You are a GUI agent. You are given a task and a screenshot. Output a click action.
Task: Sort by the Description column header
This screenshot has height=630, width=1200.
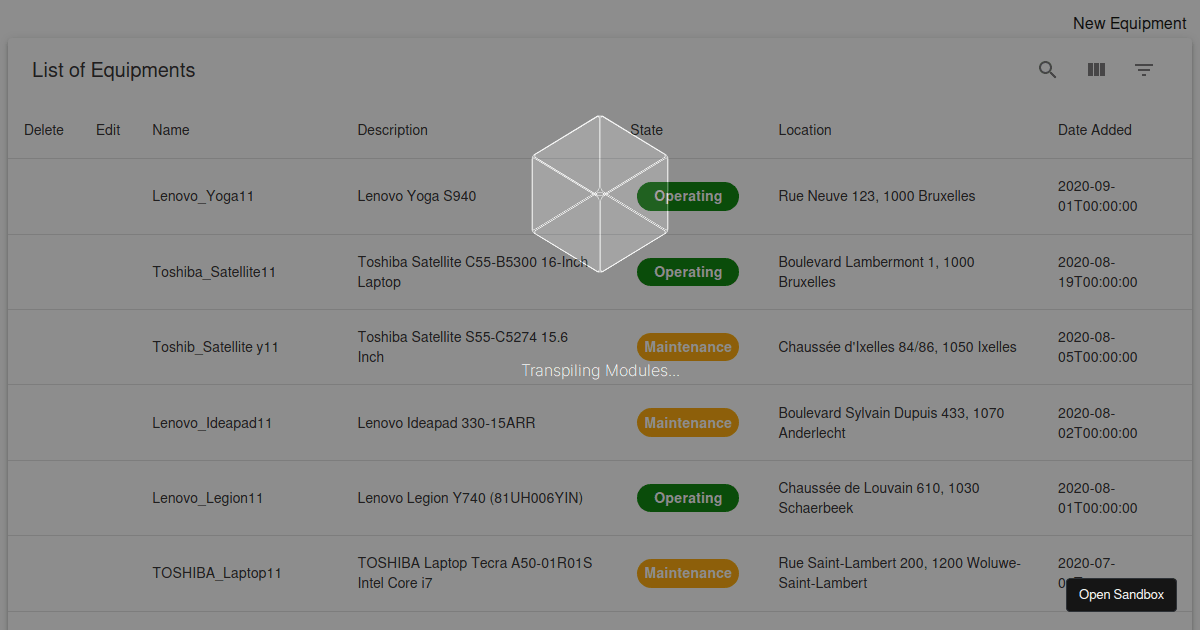[x=392, y=130]
